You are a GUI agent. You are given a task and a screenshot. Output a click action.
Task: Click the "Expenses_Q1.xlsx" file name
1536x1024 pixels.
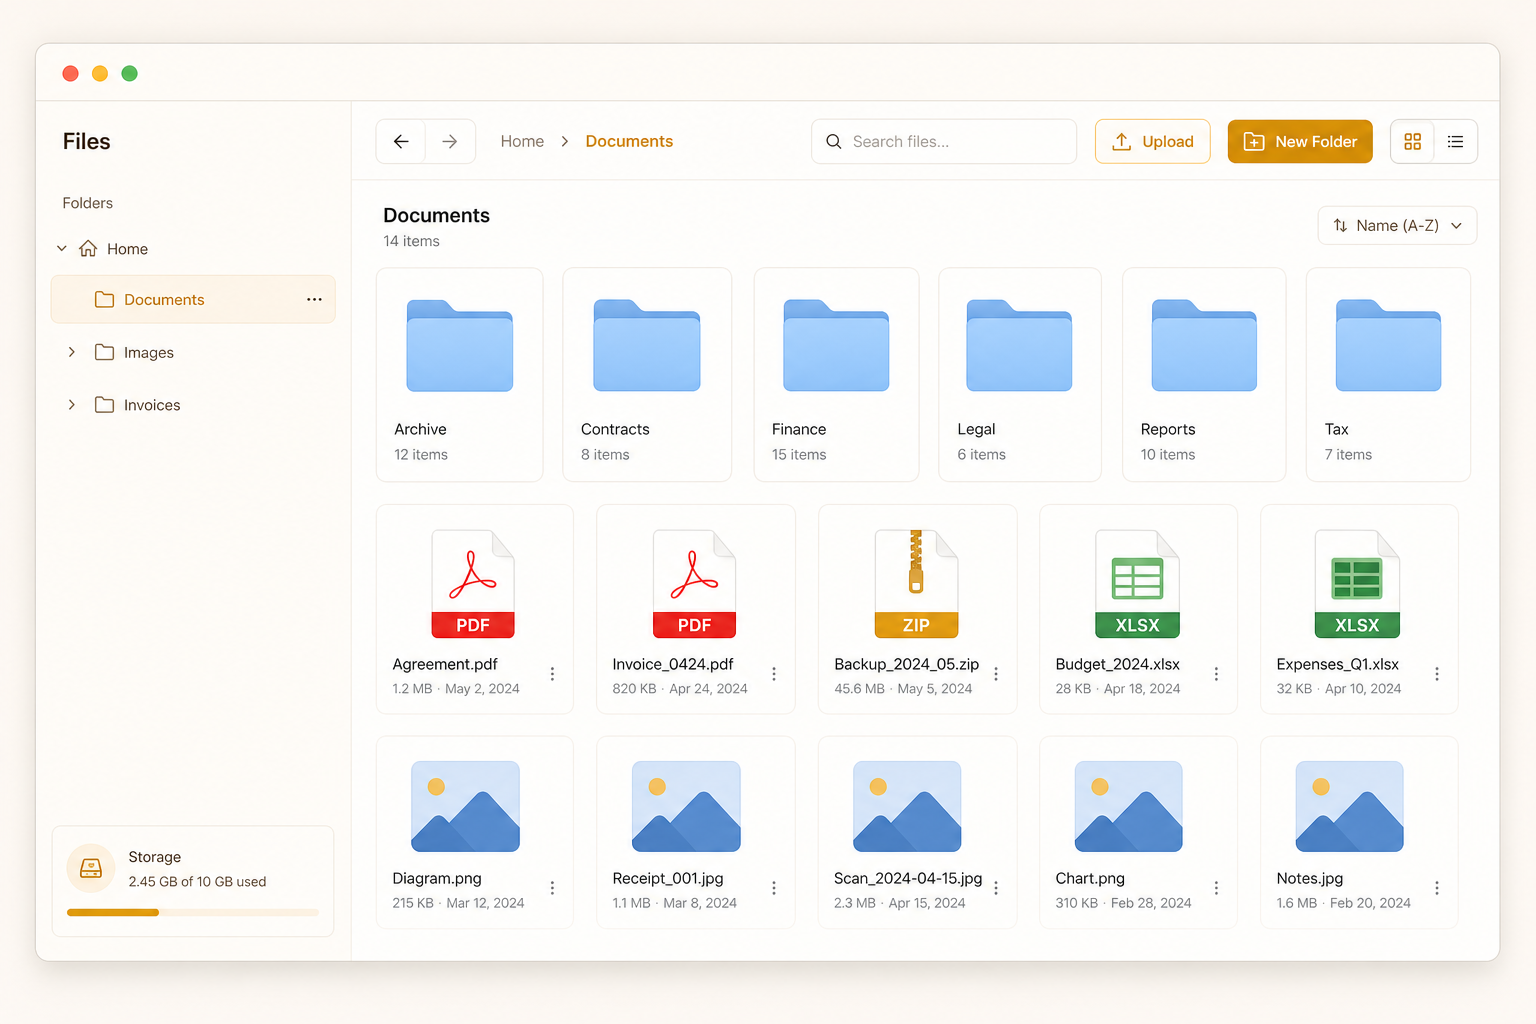point(1338,664)
